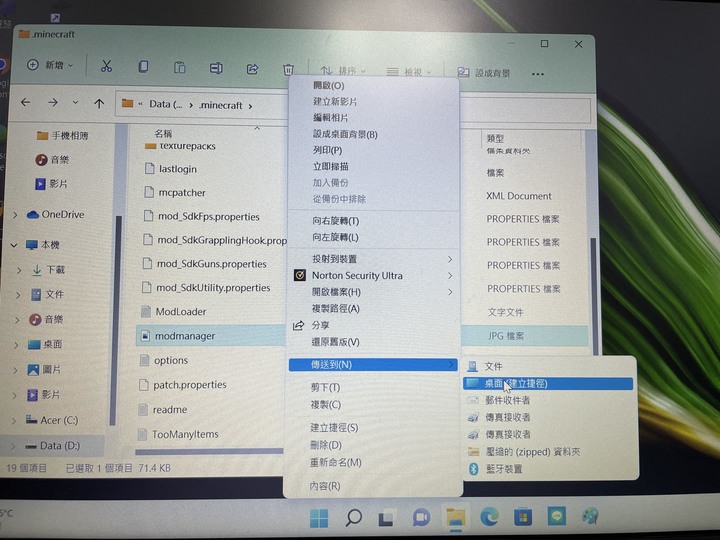Select the mcpatcher file

(x=174, y=192)
